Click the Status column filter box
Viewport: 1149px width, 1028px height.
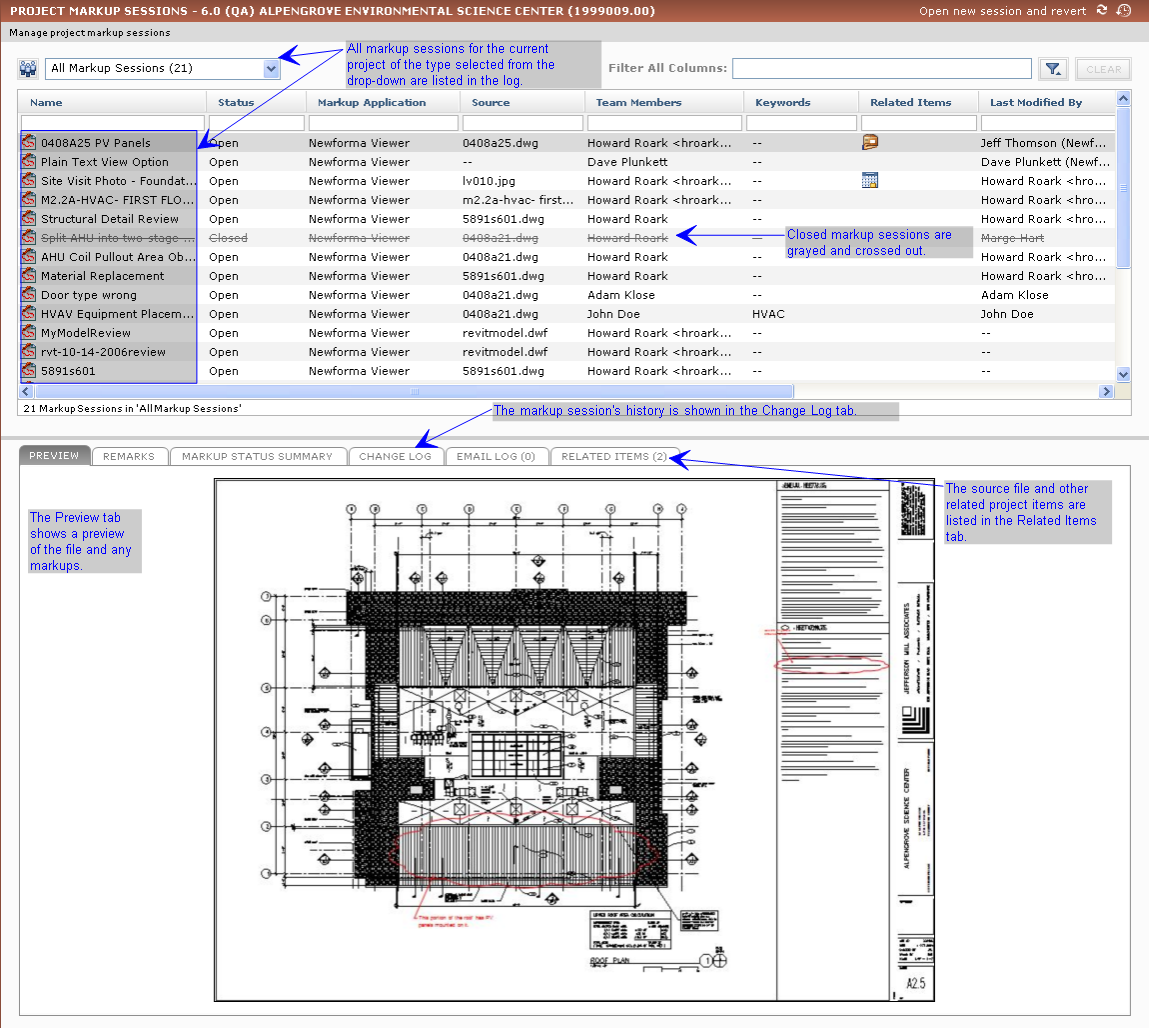tap(256, 123)
